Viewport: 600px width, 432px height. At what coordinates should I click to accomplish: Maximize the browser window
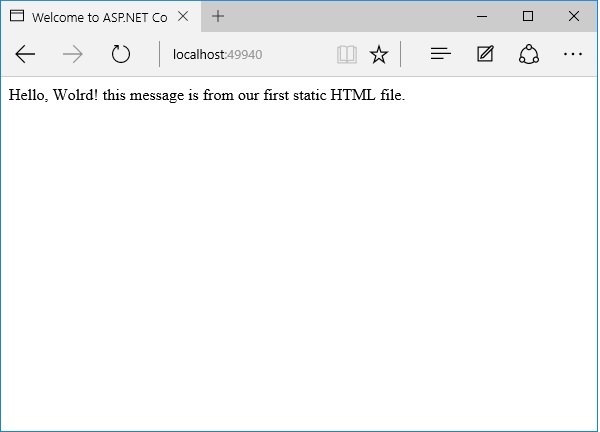pos(528,16)
